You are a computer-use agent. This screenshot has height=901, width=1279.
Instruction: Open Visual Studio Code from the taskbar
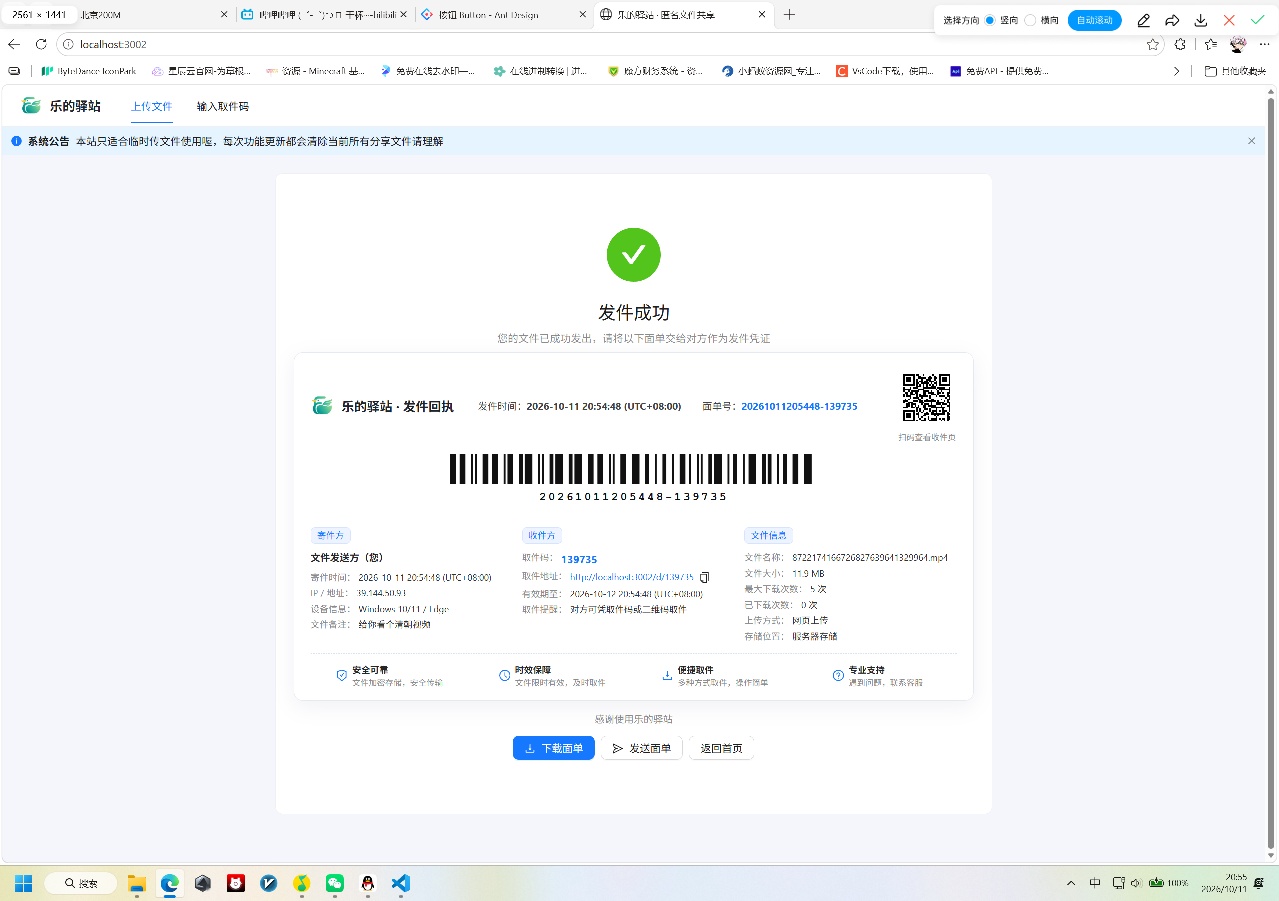click(x=401, y=883)
